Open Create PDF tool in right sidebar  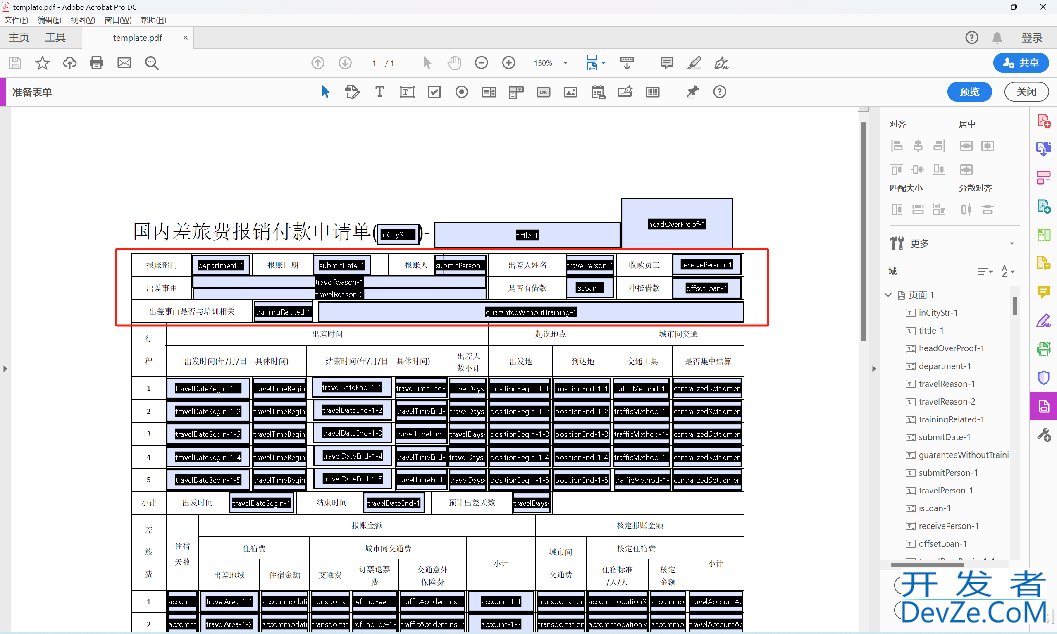pos(1044,121)
